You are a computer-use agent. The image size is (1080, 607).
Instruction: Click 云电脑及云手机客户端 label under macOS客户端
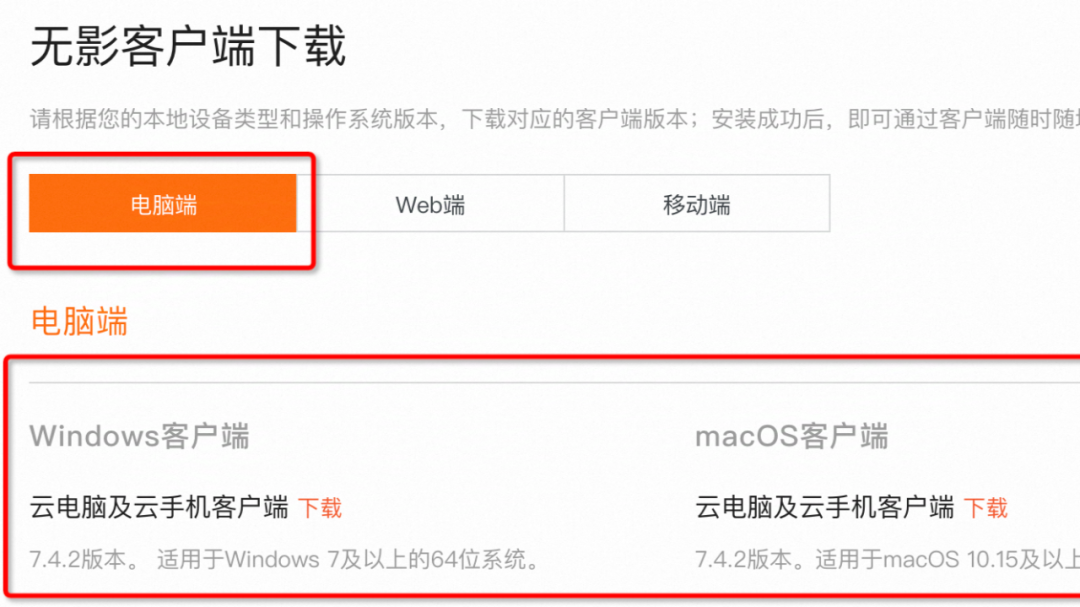click(x=825, y=508)
